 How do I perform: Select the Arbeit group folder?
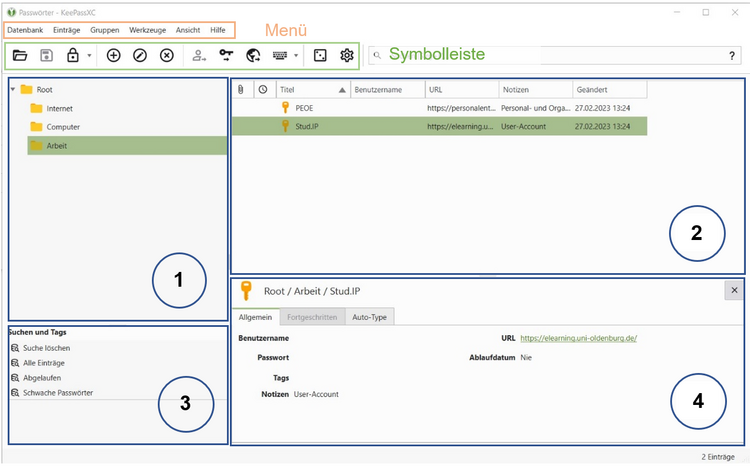click(127, 145)
